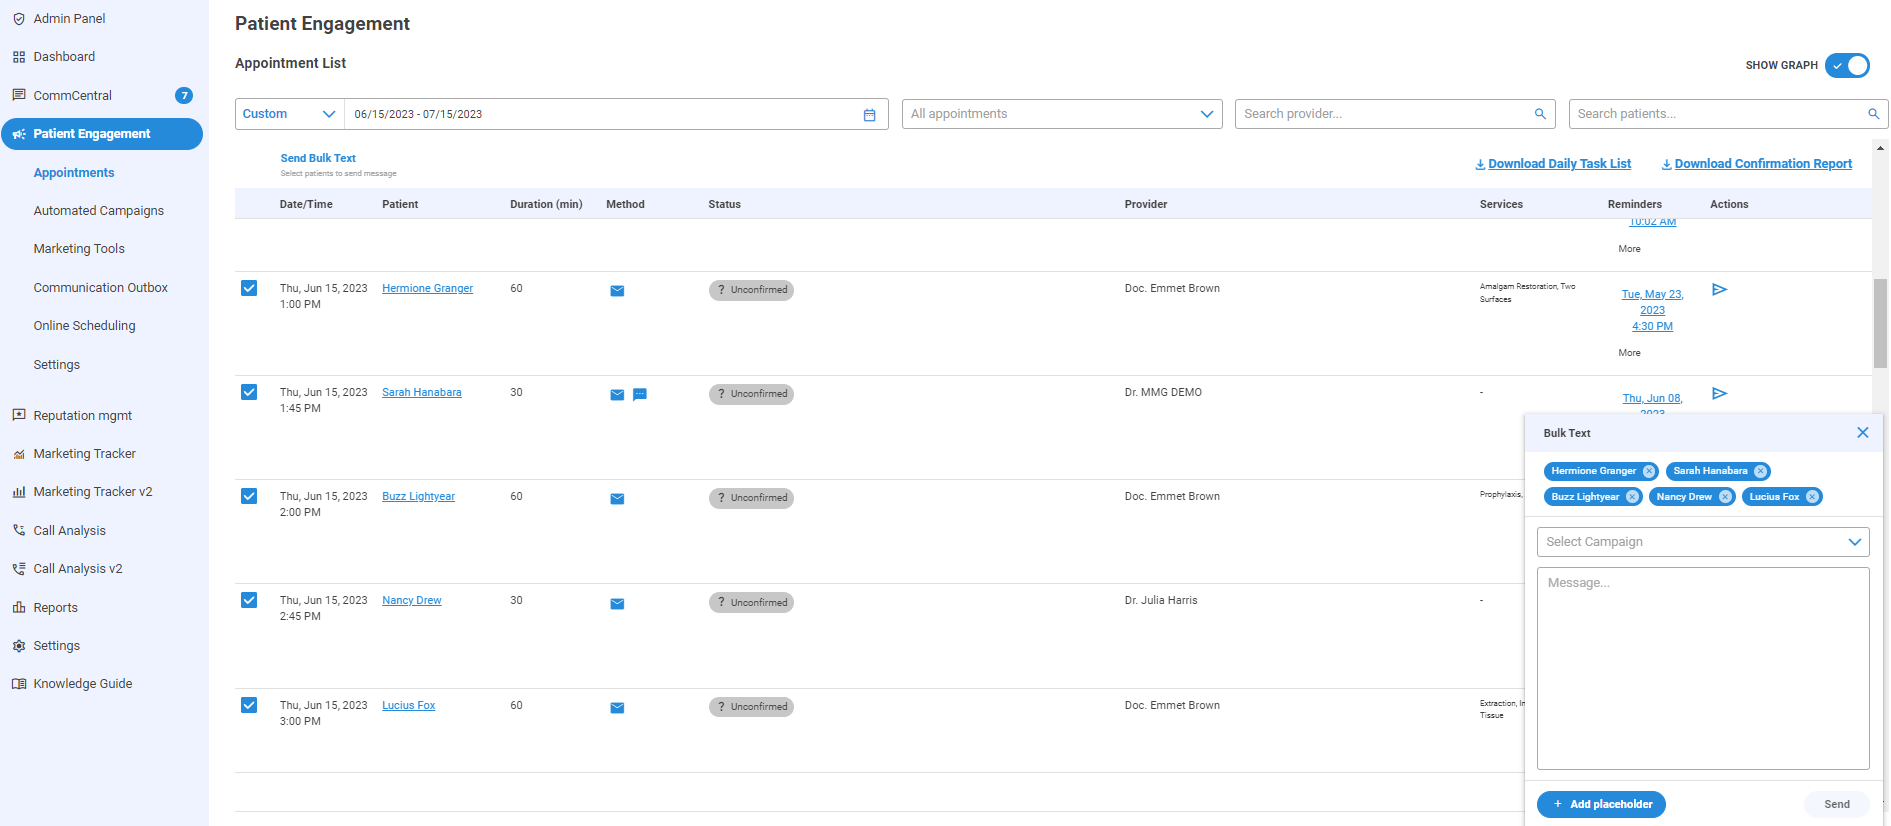1891x826 pixels.
Task: Expand the All appointments filter dropdown
Action: (x=1061, y=114)
